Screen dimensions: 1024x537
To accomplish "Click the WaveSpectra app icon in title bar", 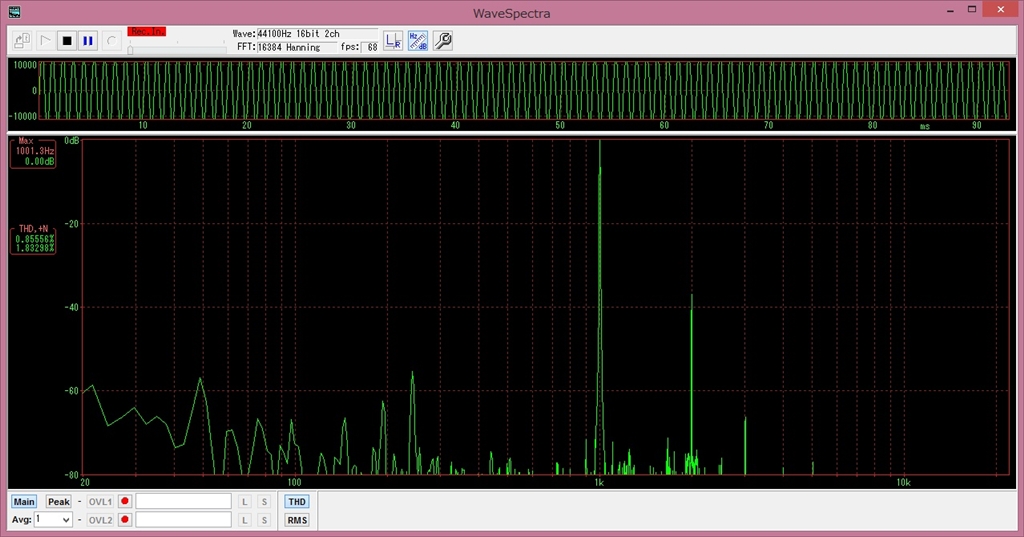I will 14,12.
